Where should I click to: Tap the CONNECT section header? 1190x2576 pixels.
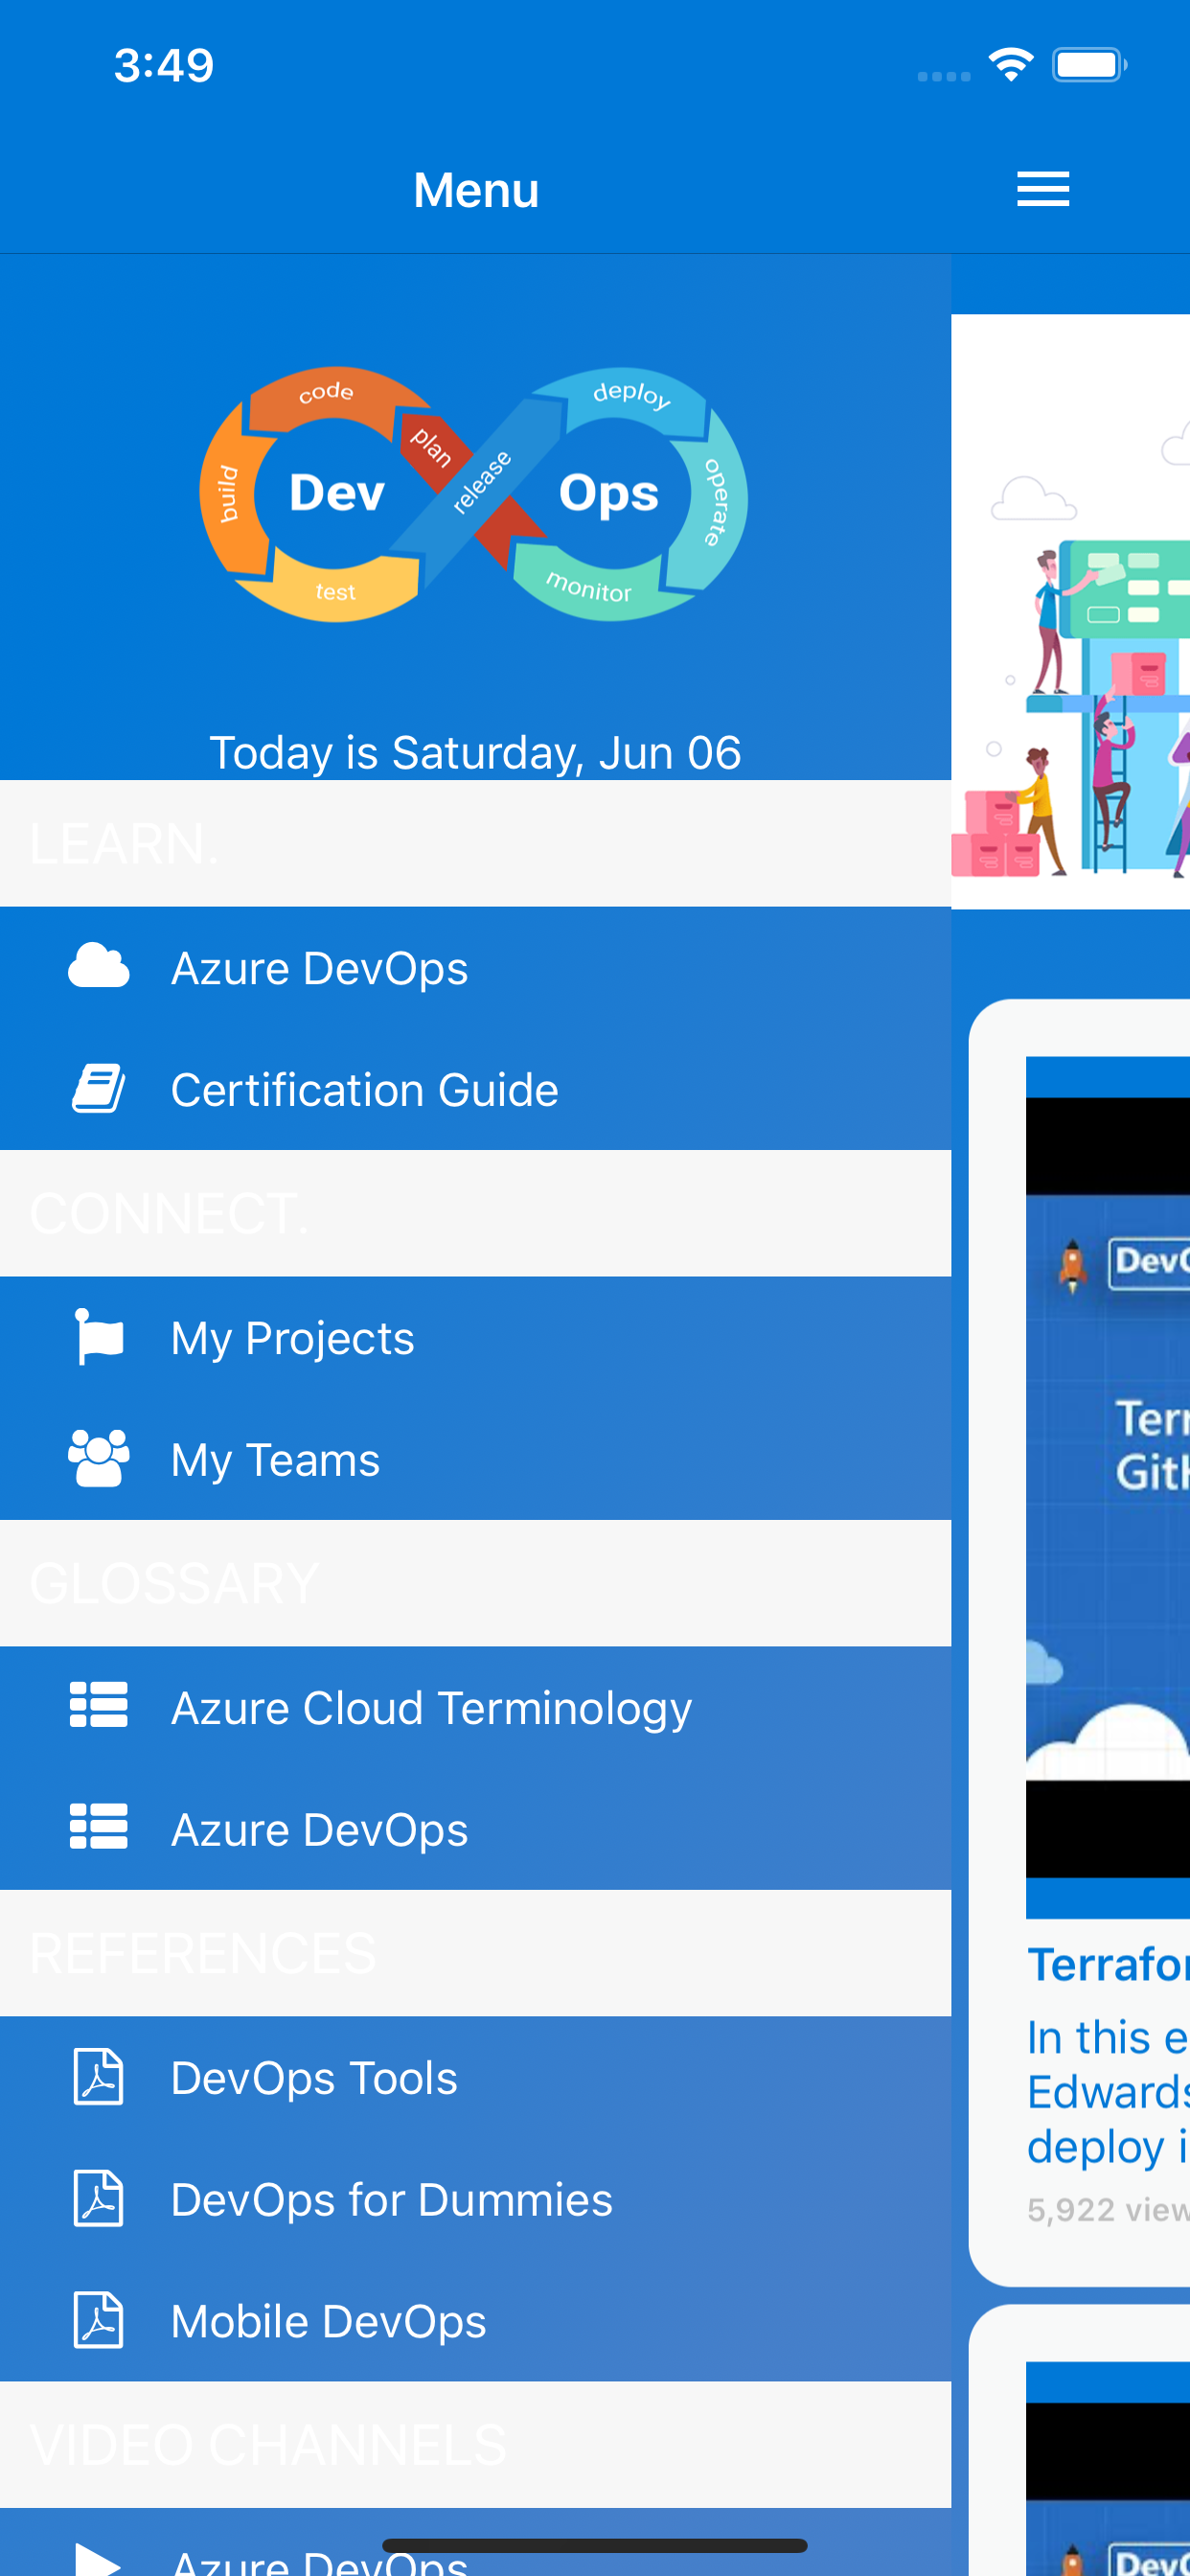[475, 1213]
